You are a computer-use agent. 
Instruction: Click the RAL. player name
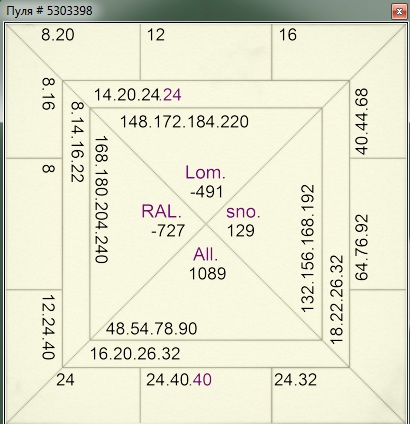tap(161, 211)
